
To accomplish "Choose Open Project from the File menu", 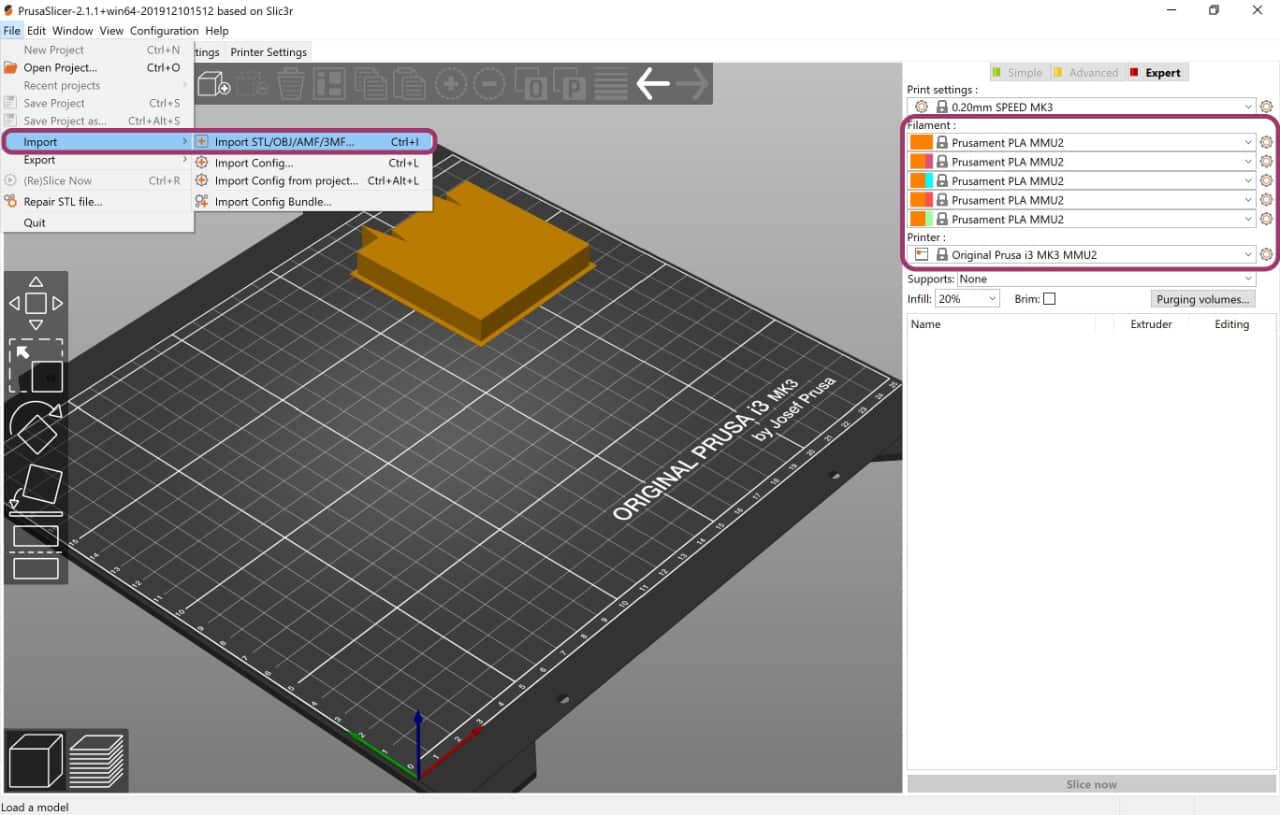I will tap(97, 68).
